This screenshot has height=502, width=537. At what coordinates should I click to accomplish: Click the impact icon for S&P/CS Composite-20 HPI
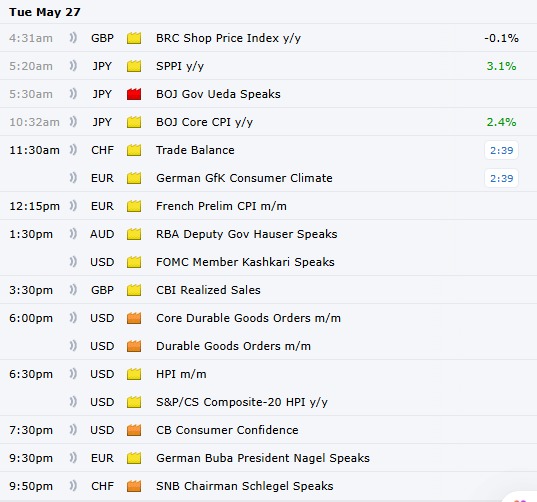tap(134, 402)
